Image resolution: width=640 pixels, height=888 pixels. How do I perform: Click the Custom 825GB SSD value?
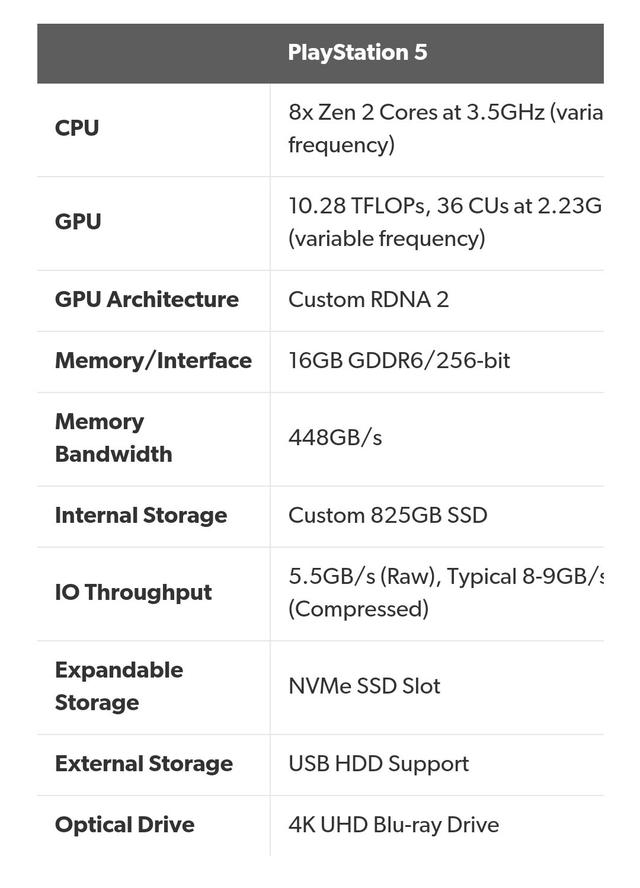[x=388, y=515]
